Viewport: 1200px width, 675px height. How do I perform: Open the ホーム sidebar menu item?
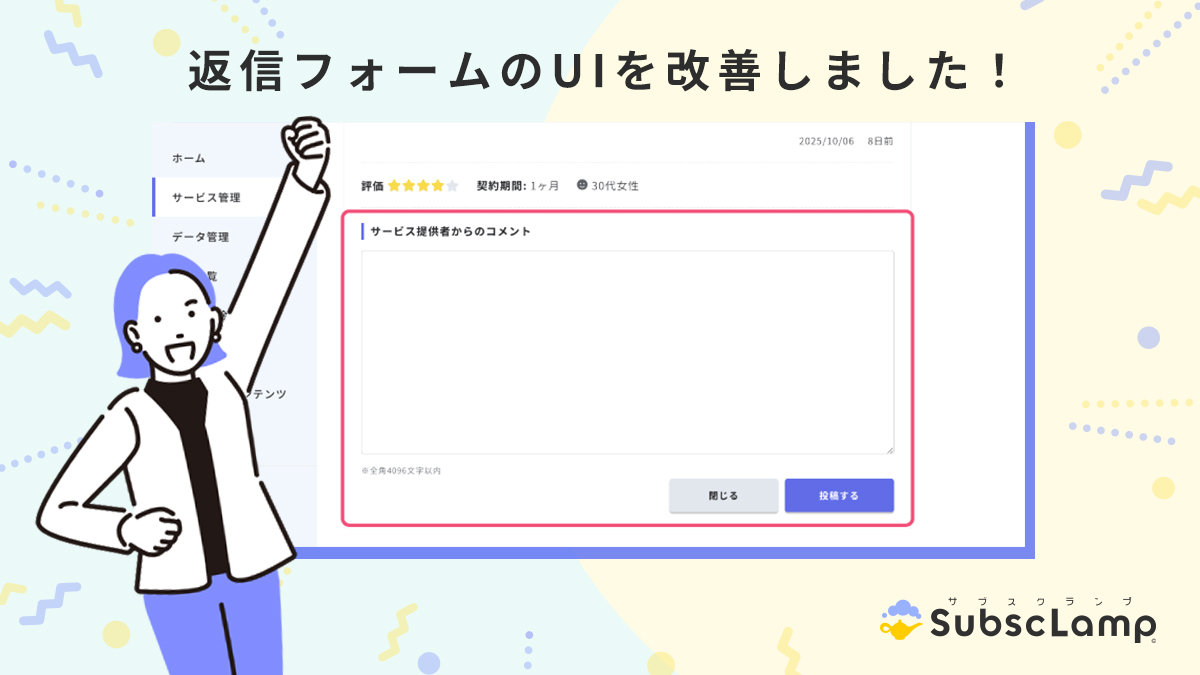pyautogui.click(x=188, y=158)
